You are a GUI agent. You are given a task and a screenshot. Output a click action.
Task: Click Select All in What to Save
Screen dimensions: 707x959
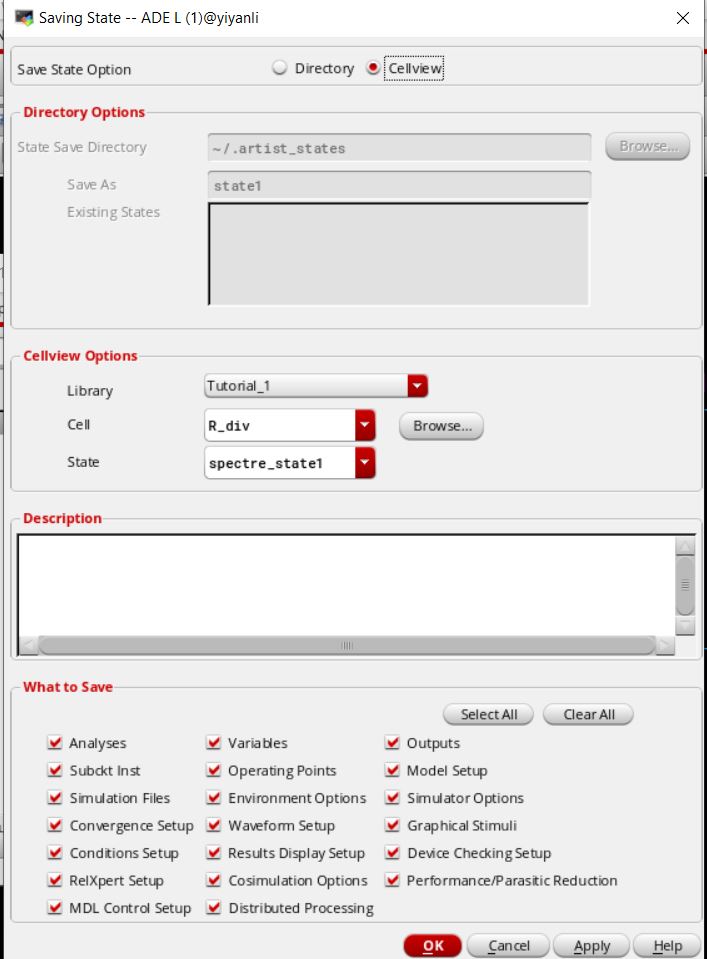tap(488, 714)
